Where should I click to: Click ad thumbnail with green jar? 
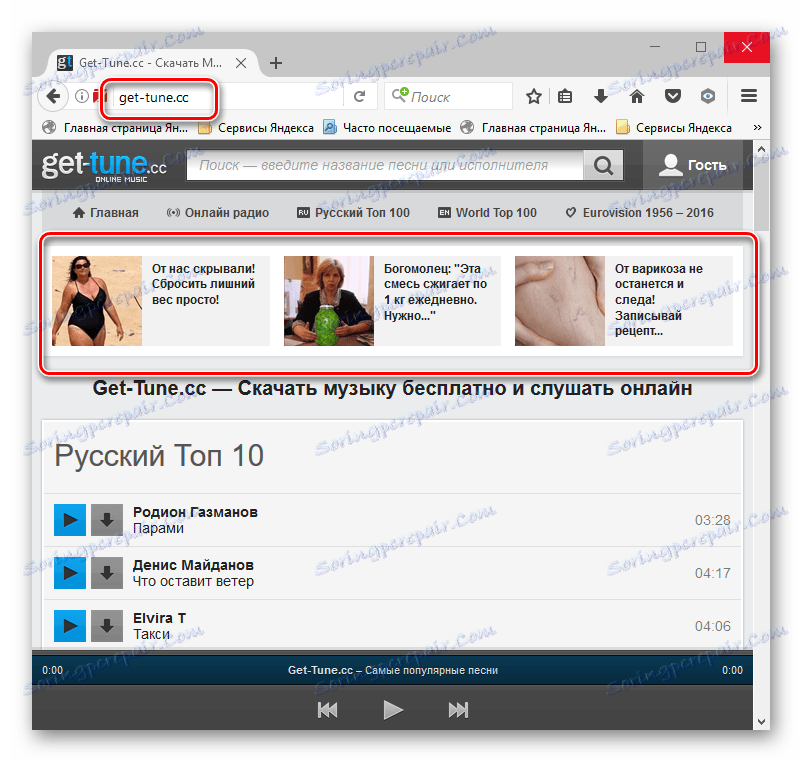click(x=329, y=301)
